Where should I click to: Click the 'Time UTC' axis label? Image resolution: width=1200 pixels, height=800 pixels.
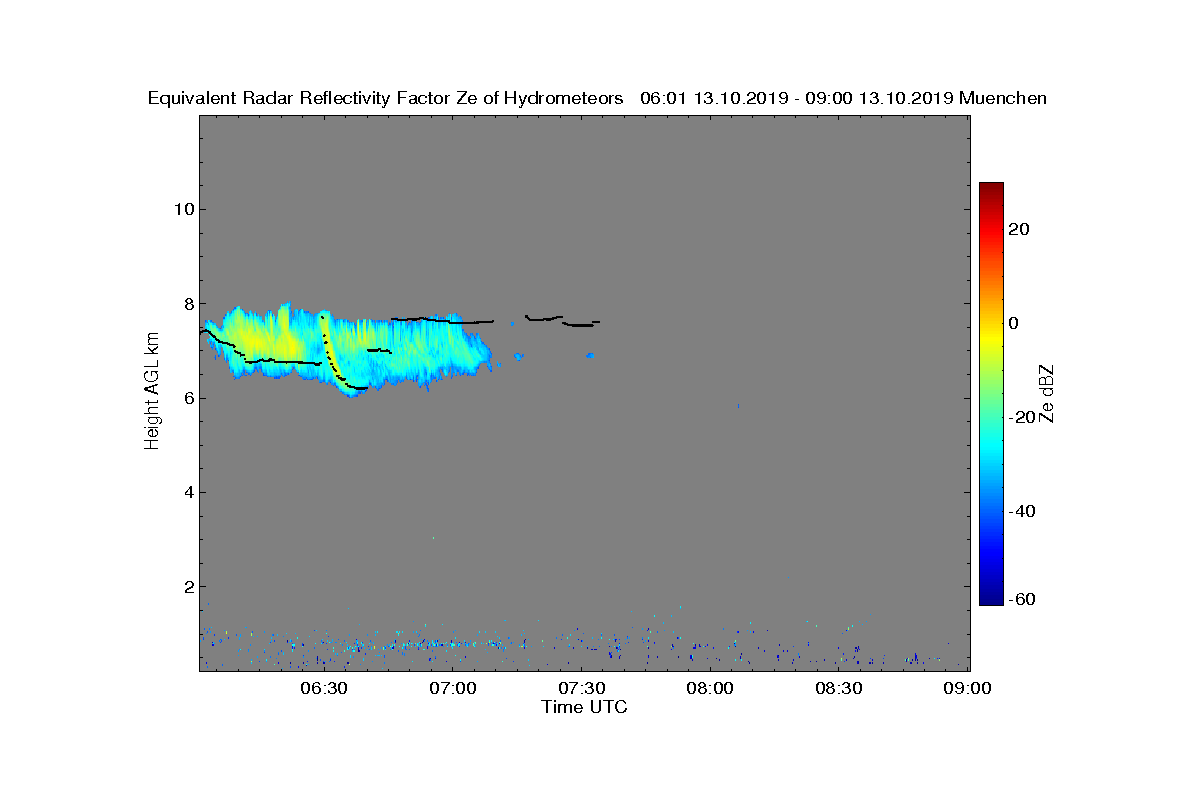(584, 707)
